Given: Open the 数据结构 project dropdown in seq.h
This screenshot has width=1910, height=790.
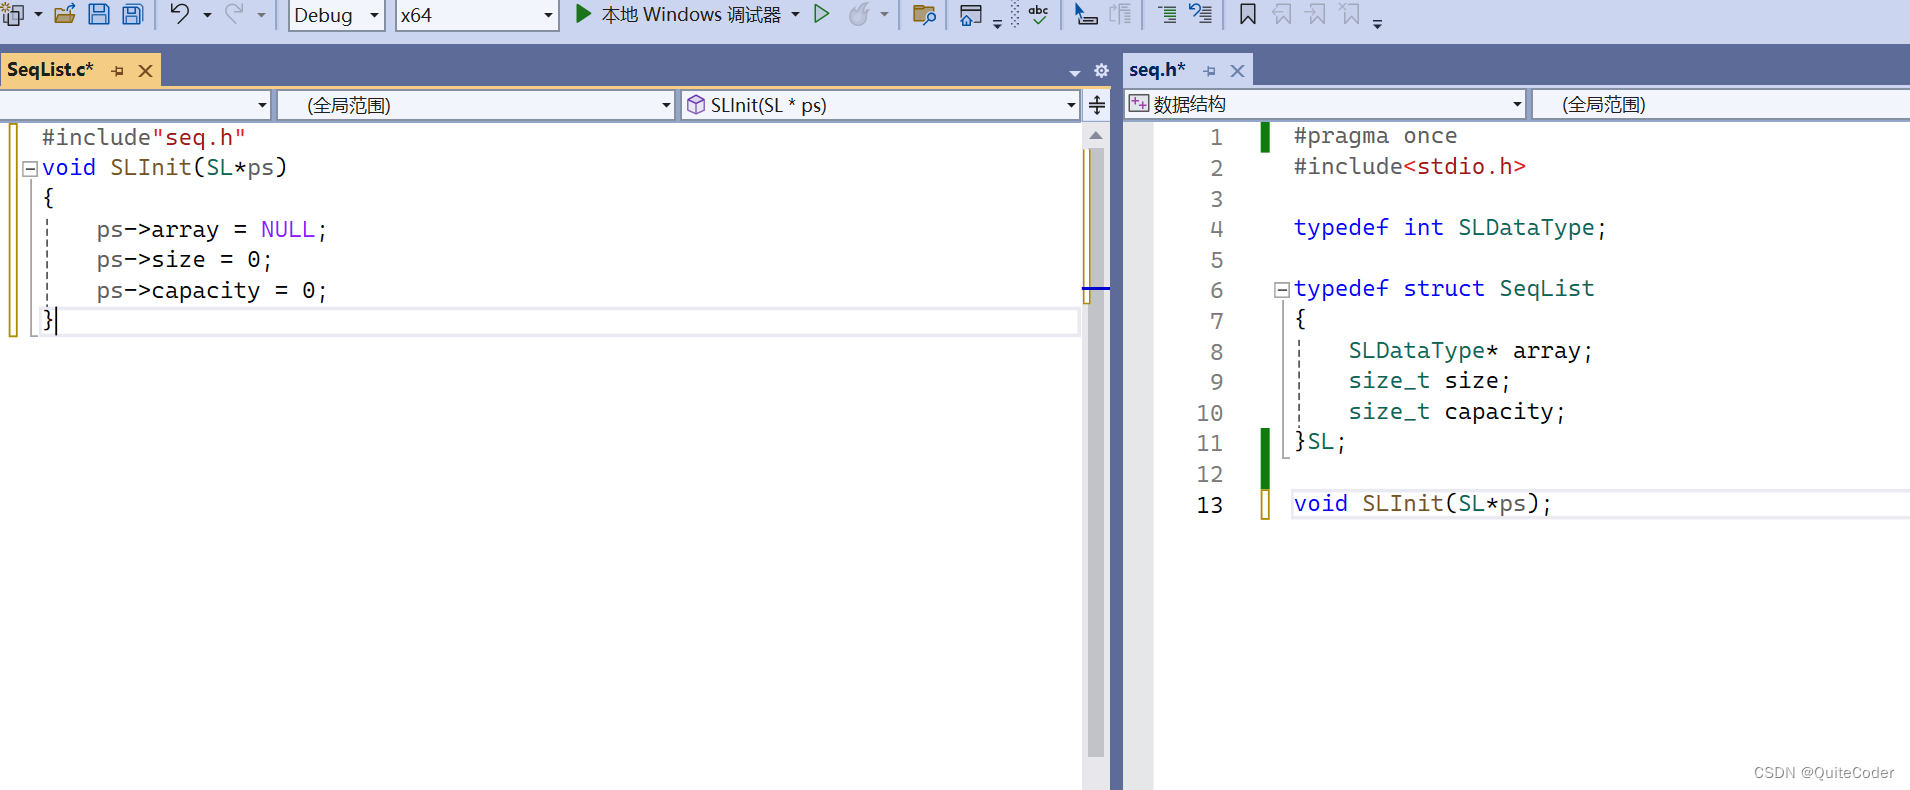Looking at the screenshot, I should click(x=1325, y=104).
